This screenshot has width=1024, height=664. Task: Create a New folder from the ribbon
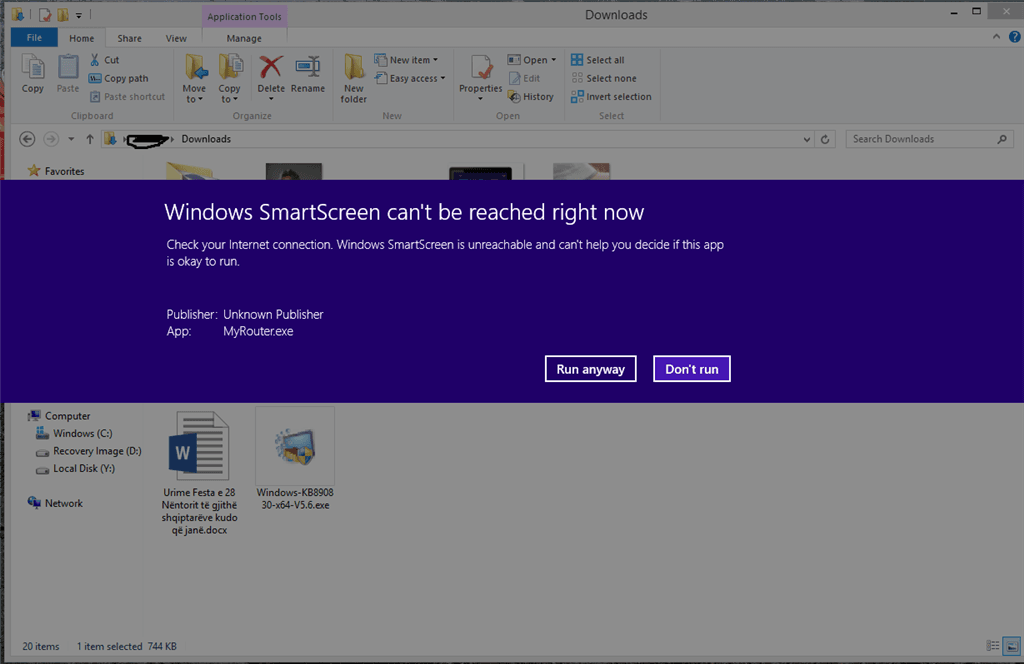coord(353,78)
